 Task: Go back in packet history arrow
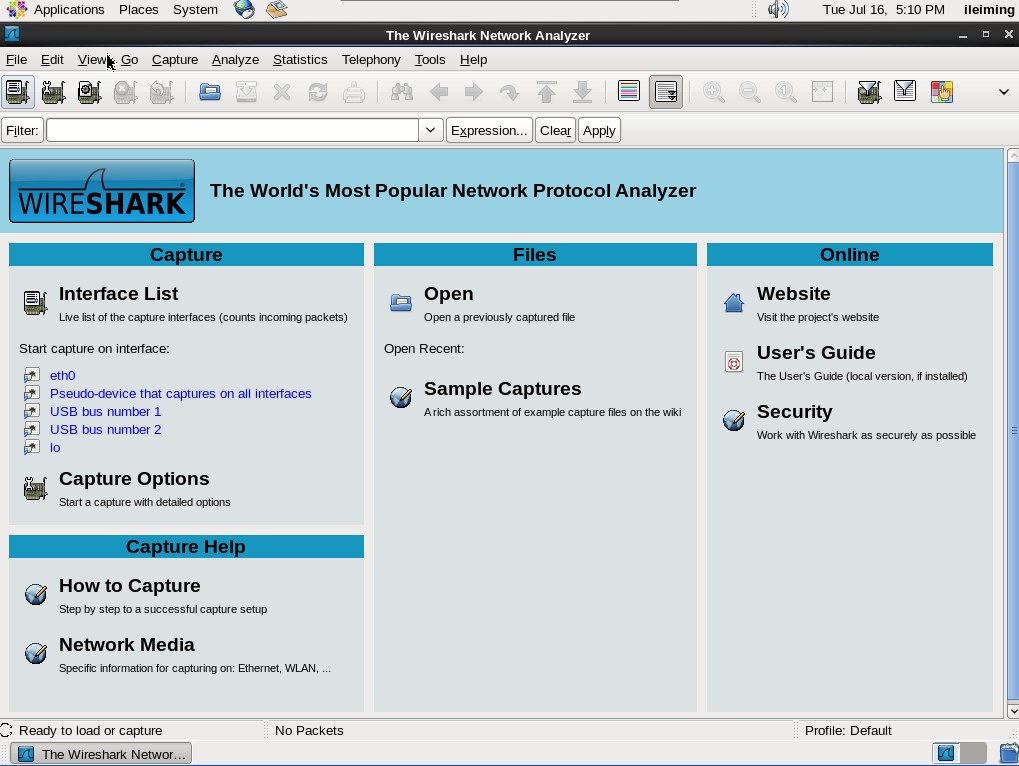click(439, 92)
